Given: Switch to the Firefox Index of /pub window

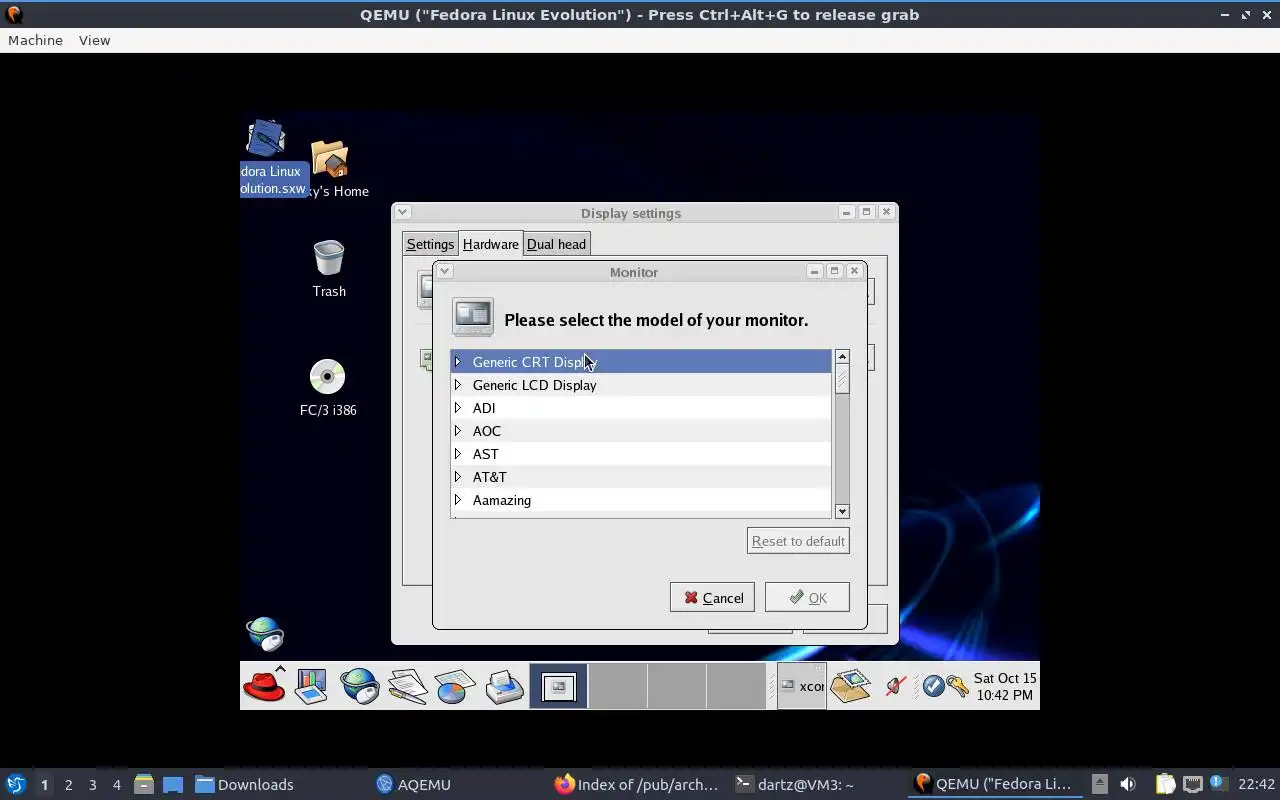Looking at the screenshot, I should pyautogui.click(x=637, y=784).
